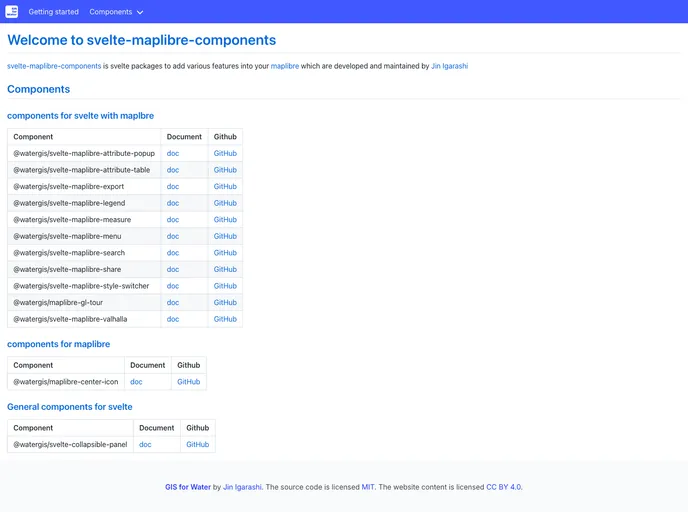Select the '@watergis/svelte-maplibre-style-switcher' cell text

click(81, 286)
